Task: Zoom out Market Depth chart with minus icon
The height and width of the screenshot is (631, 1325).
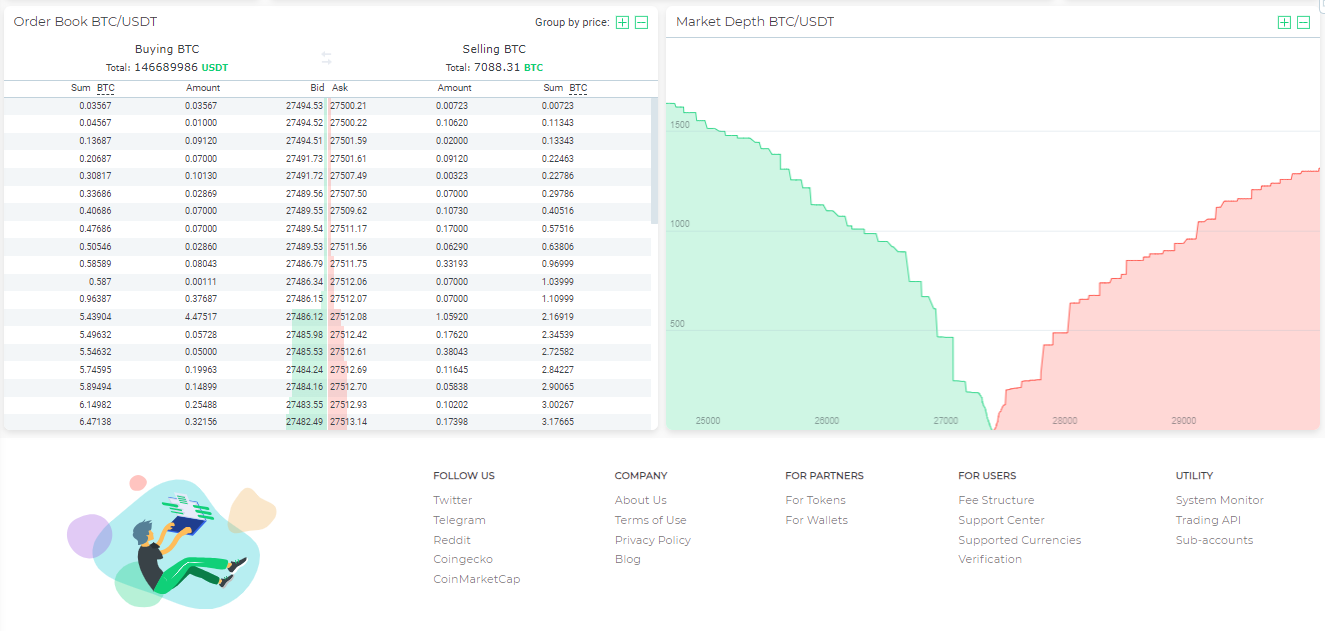Action: click(1304, 22)
